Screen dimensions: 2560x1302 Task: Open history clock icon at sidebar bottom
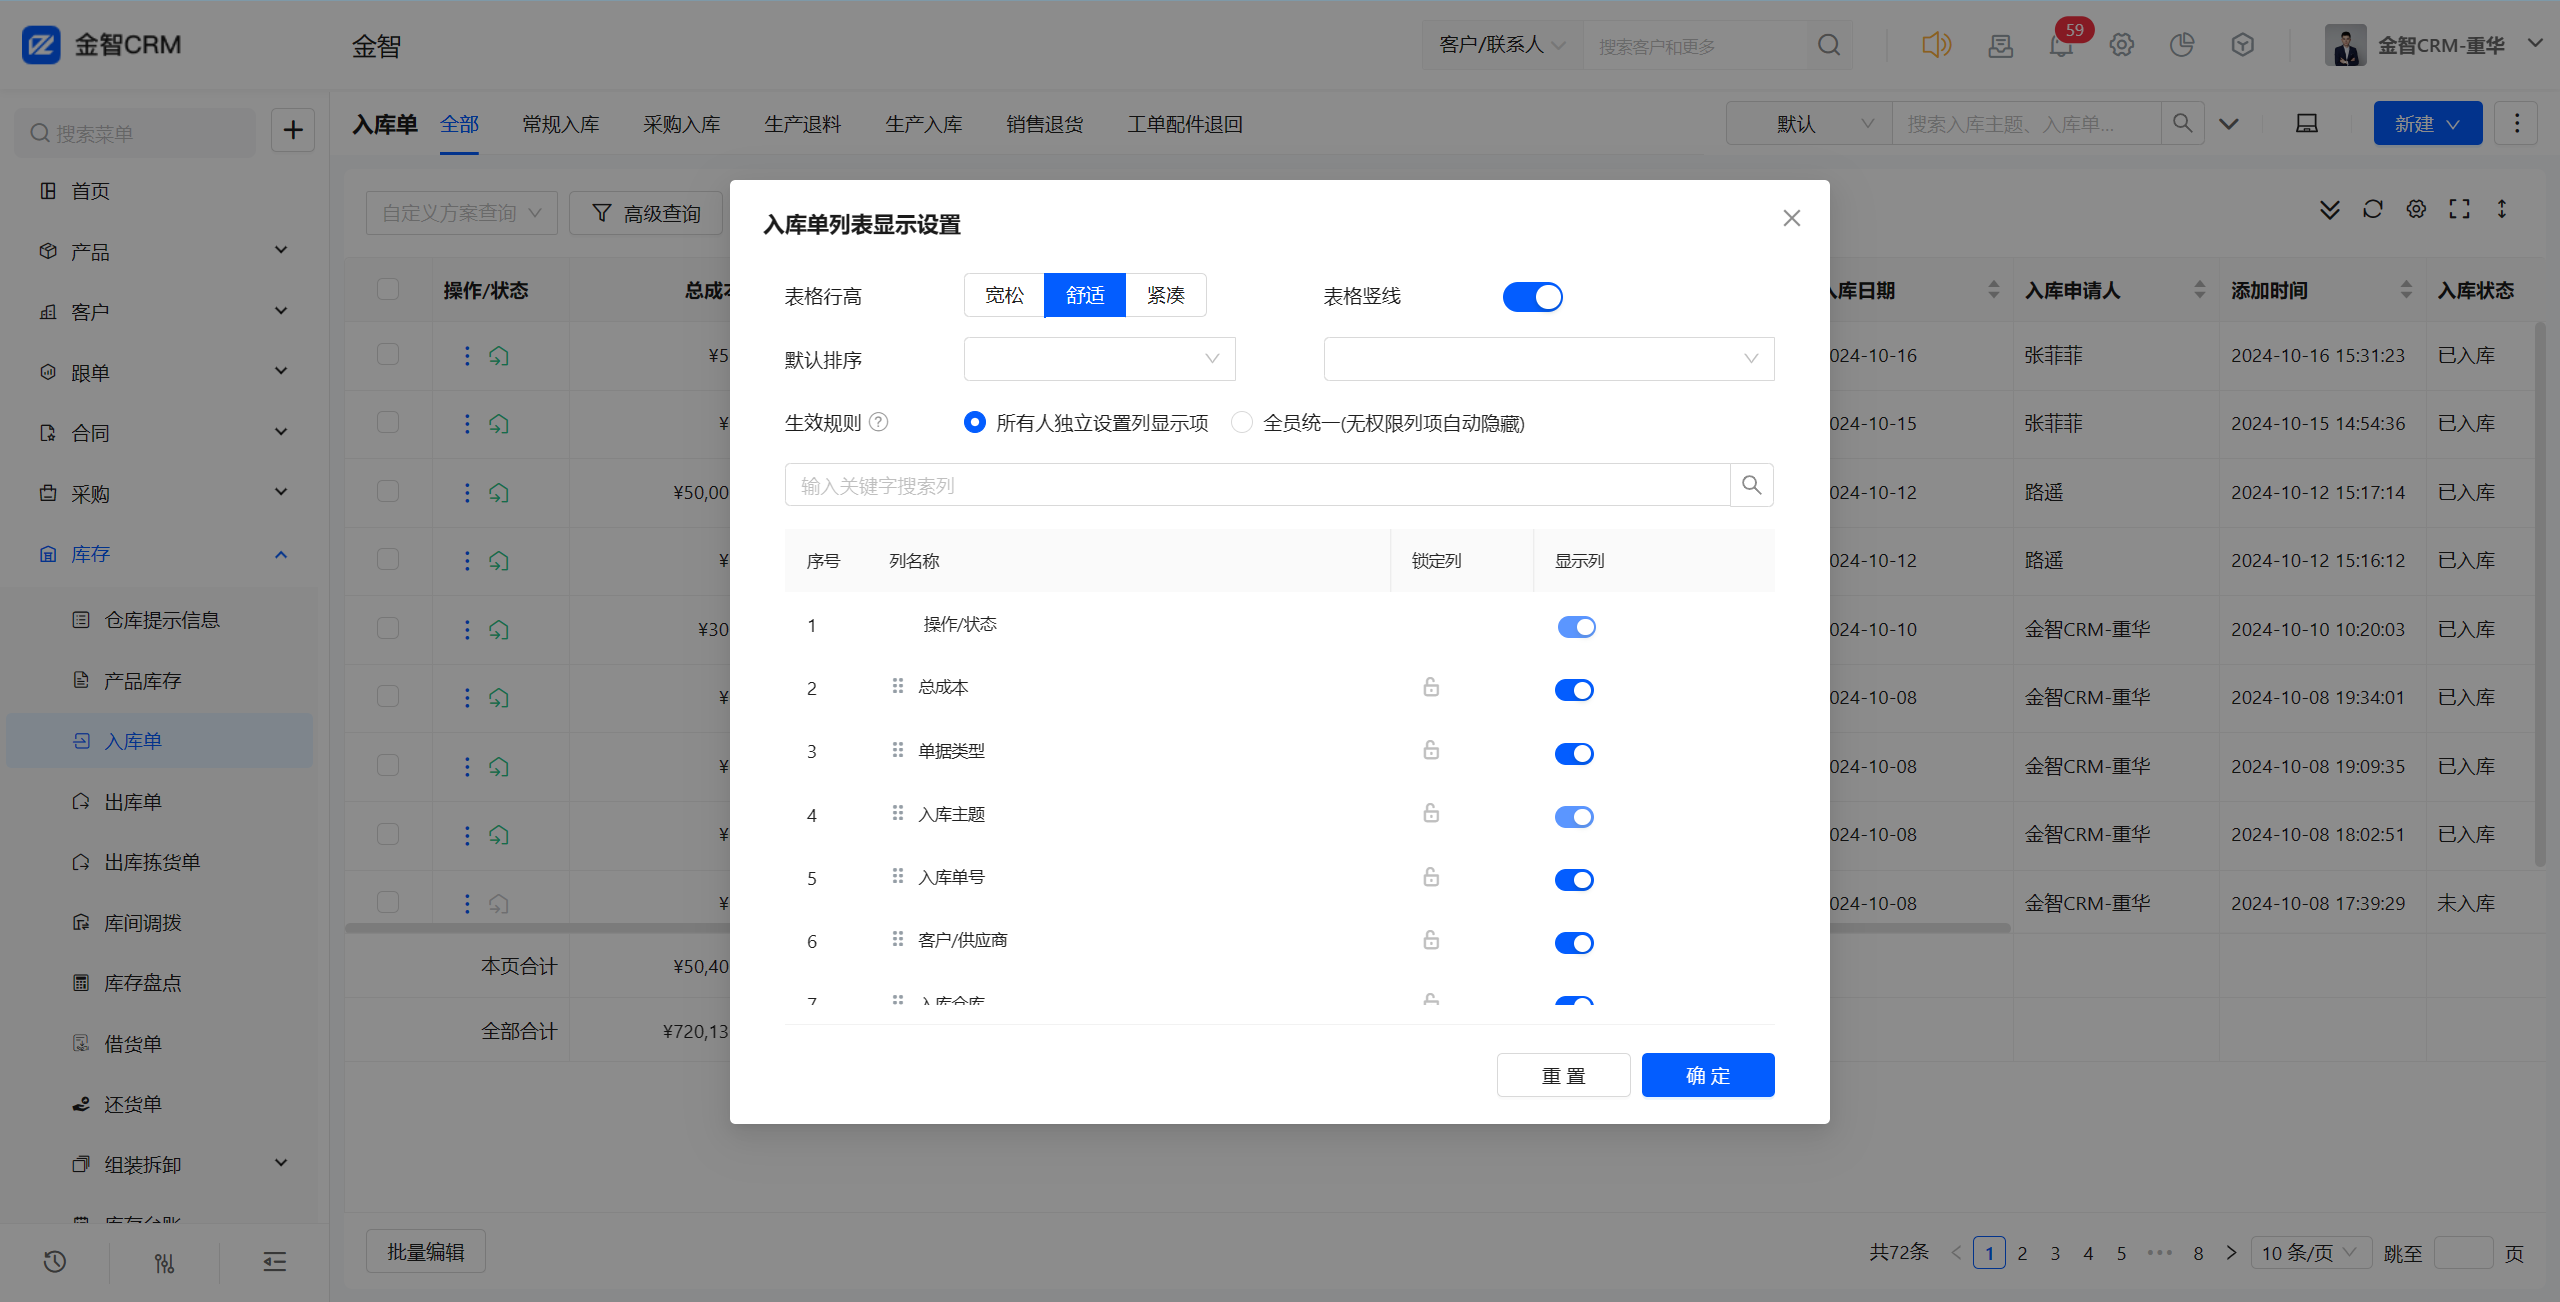click(x=55, y=1262)
